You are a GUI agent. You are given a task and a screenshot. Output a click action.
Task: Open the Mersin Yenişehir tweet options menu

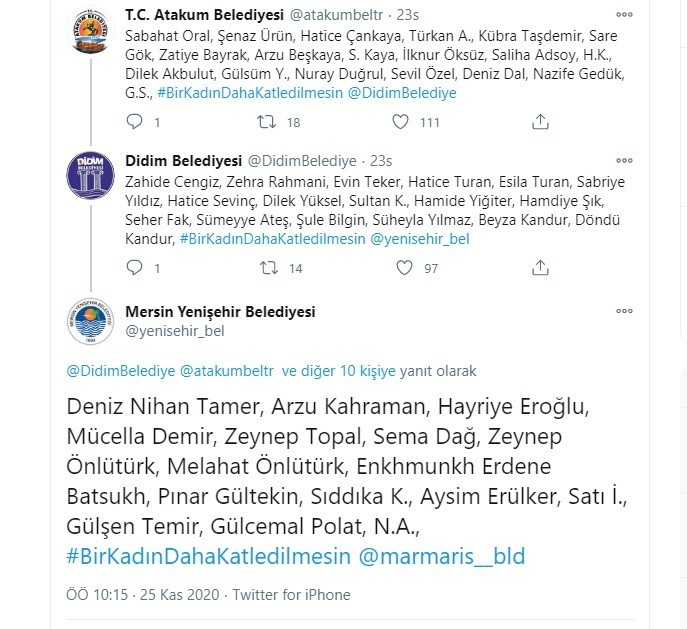point(625,312)
